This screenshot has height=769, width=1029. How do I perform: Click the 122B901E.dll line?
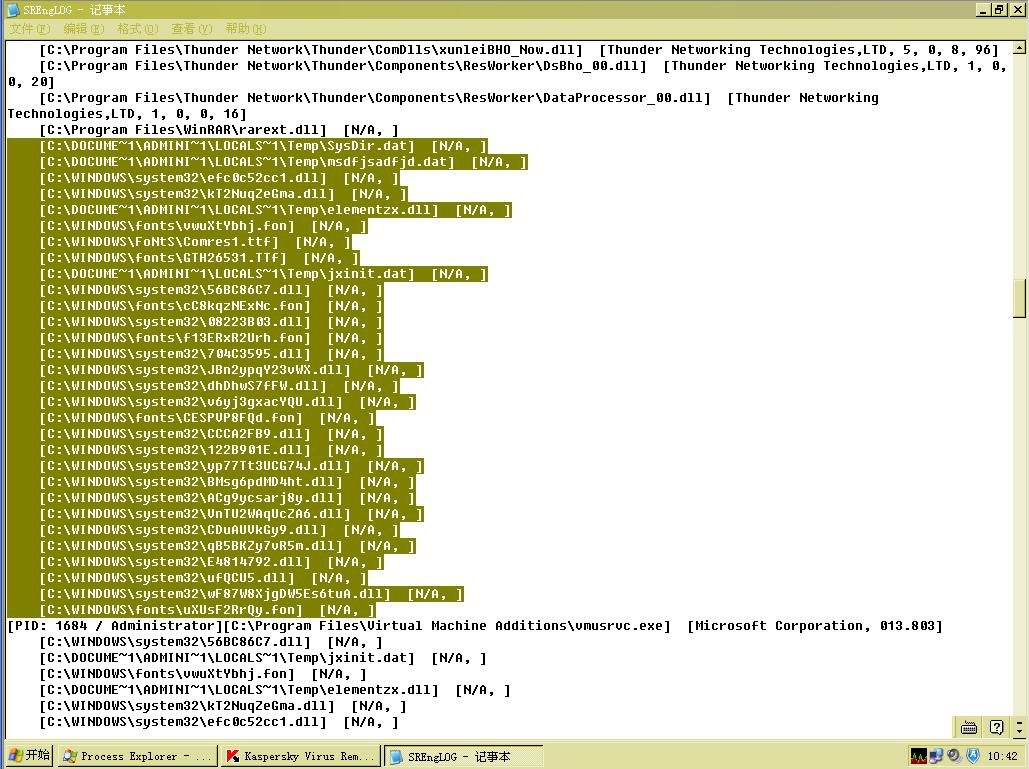[211, 450]
